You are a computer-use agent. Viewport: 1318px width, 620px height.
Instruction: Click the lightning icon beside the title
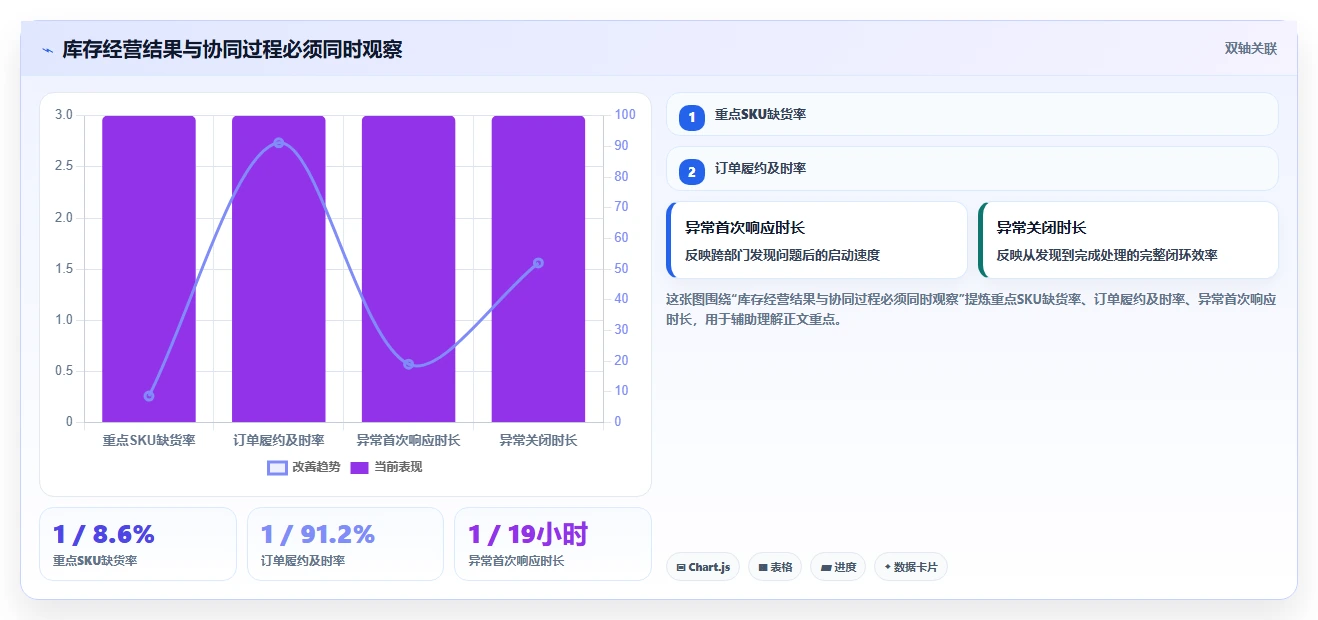(x=47, y=50)
